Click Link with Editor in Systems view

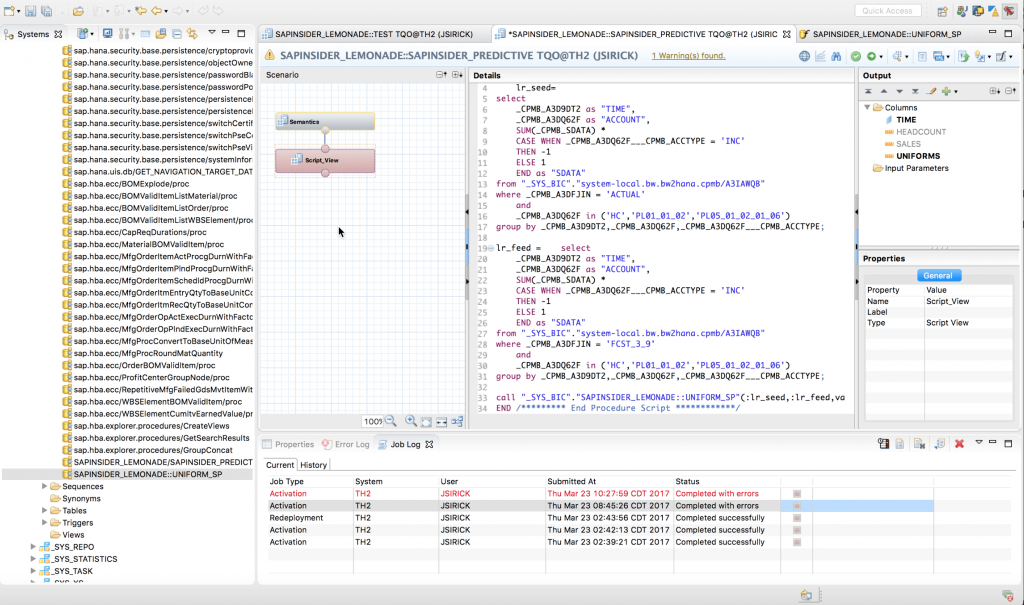pyautogui.click(x=192, y=33)
